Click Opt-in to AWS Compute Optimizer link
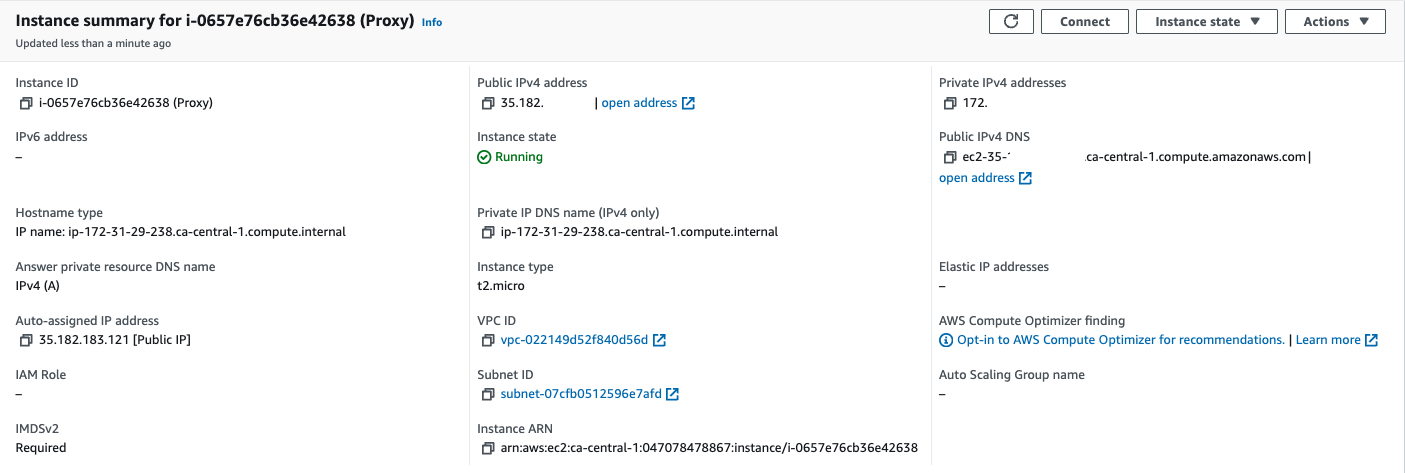 click(1120, 341)
